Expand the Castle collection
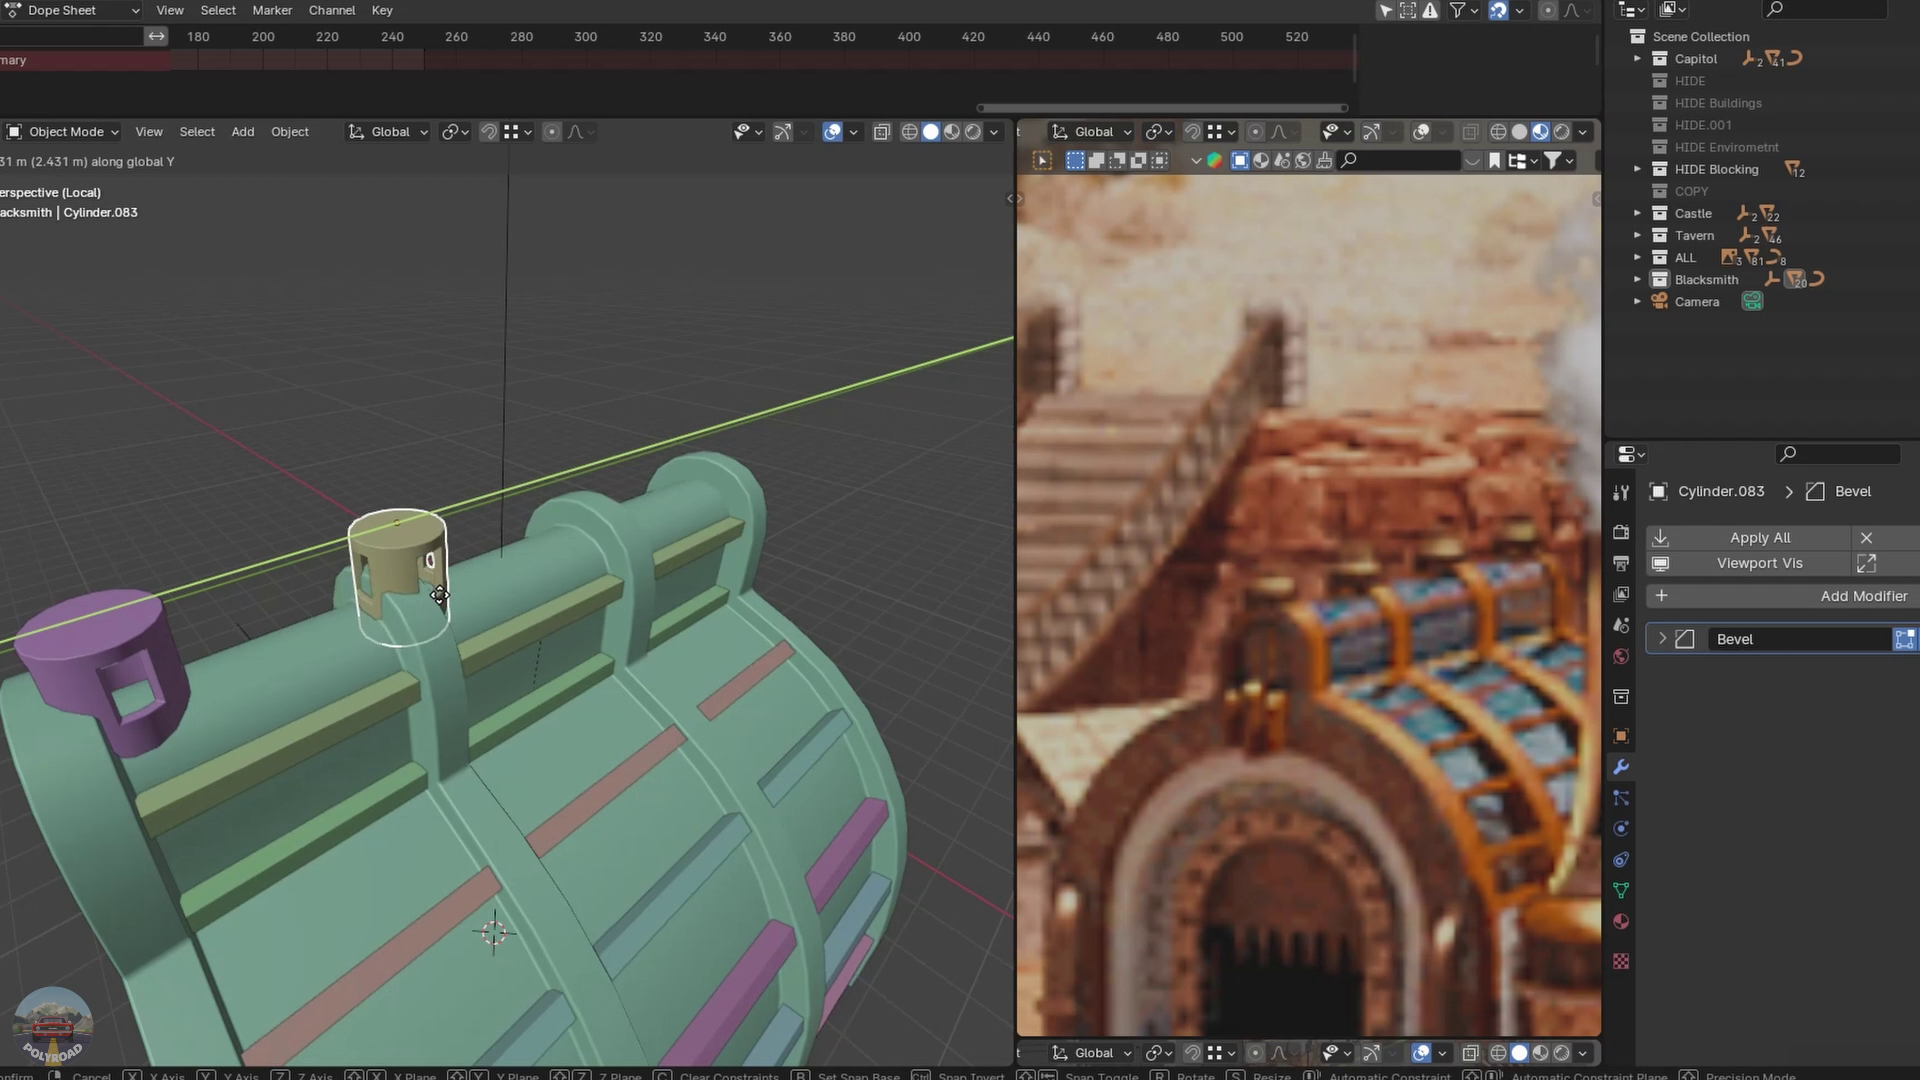1920x1080 pixels. tap(1637, 213)
